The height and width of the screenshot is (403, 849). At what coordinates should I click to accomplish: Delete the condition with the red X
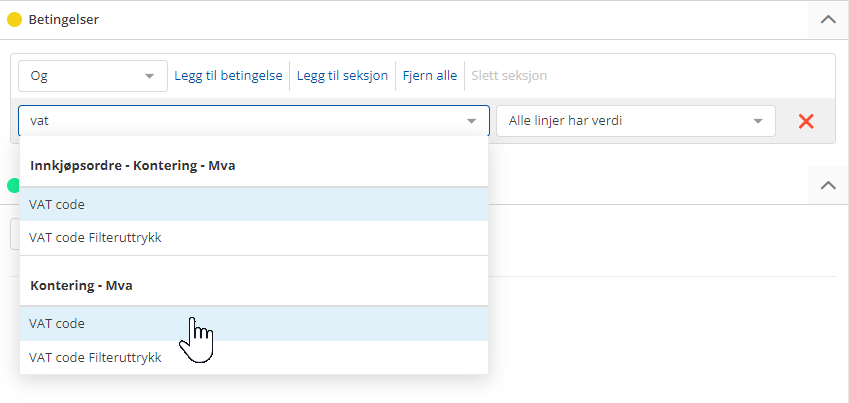(x=805, y=121)
